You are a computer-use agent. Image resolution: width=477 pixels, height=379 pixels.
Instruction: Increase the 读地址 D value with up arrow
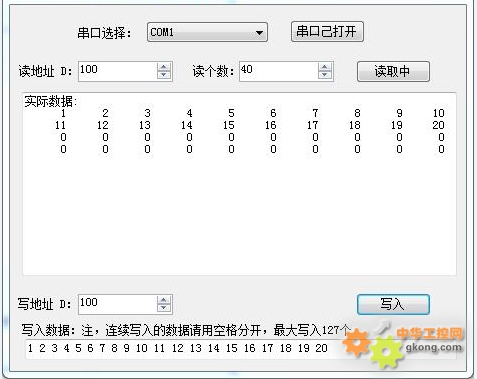tap(164, 67)
